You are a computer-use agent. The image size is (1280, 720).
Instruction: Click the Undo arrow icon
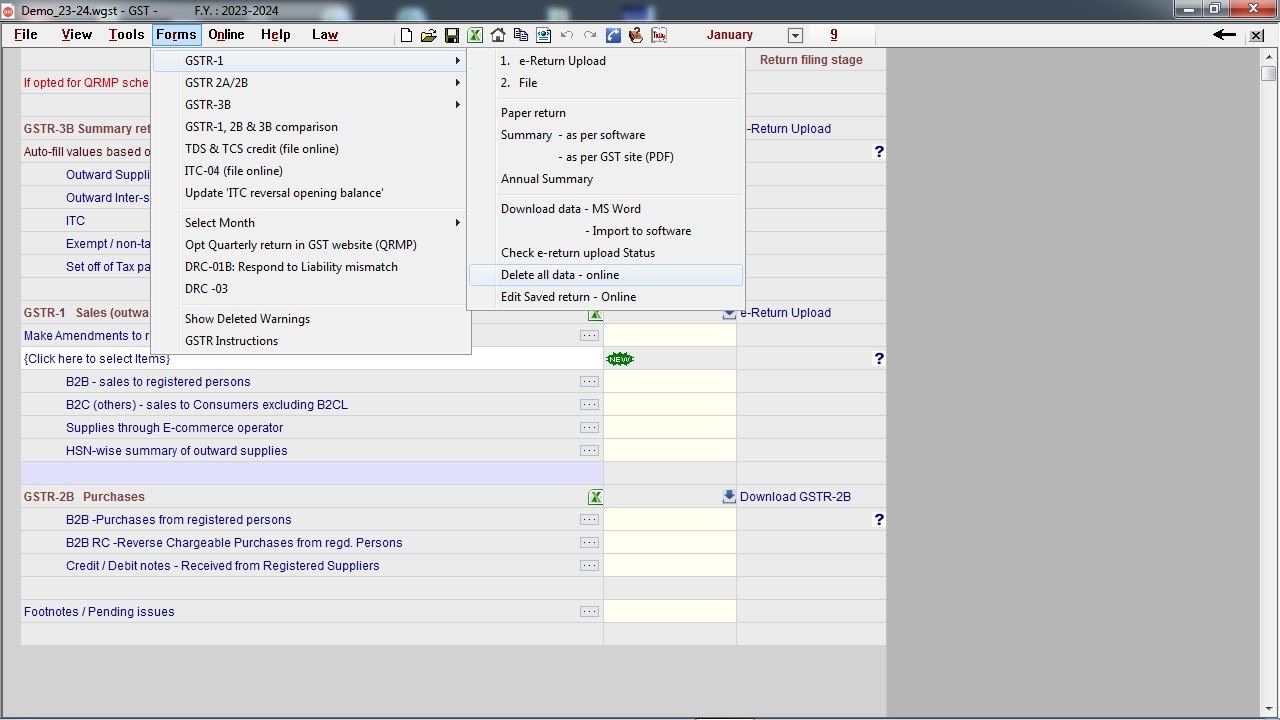tap(567, 35)
